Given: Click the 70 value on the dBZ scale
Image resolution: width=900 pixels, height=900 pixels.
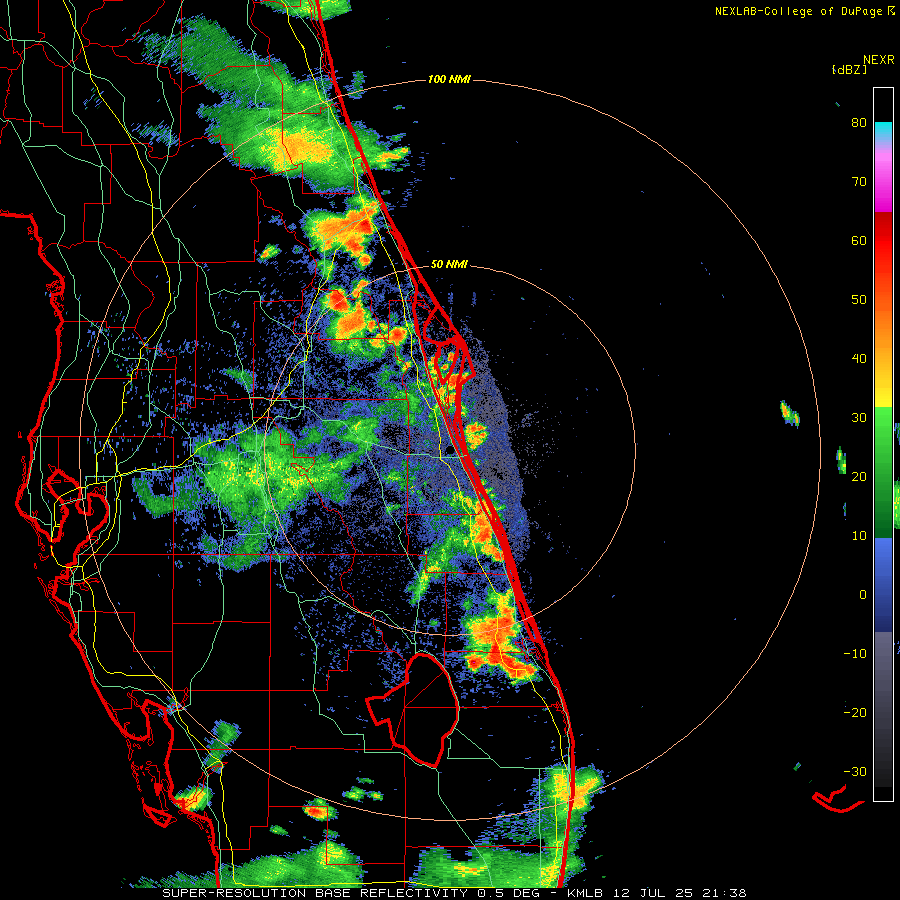Looking at the screenshot, I should 859,182.
